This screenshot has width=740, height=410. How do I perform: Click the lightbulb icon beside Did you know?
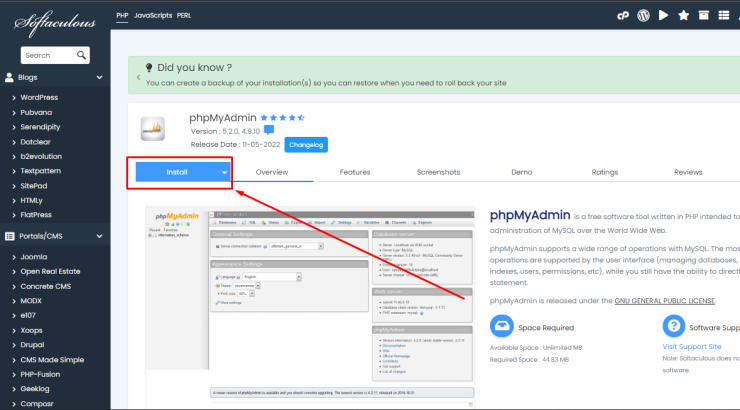coord(149,68)
